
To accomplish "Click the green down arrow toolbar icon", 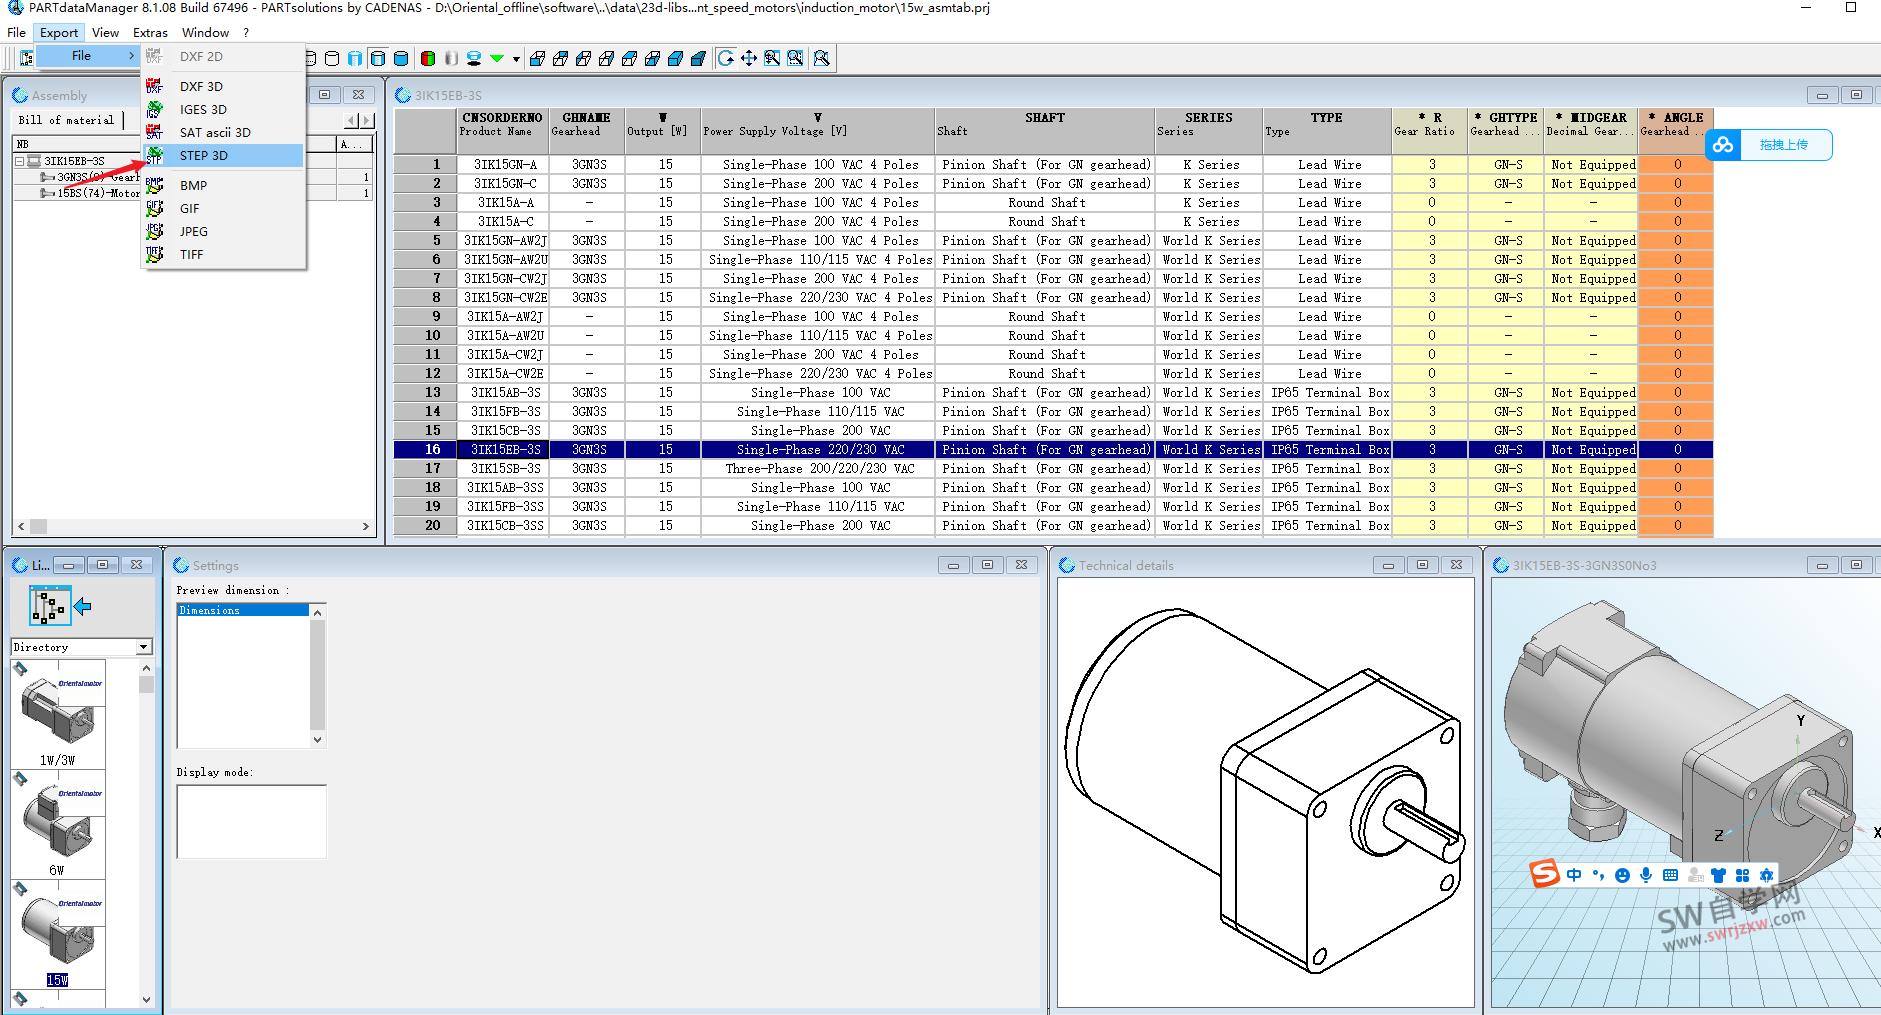I will (497, 58).
